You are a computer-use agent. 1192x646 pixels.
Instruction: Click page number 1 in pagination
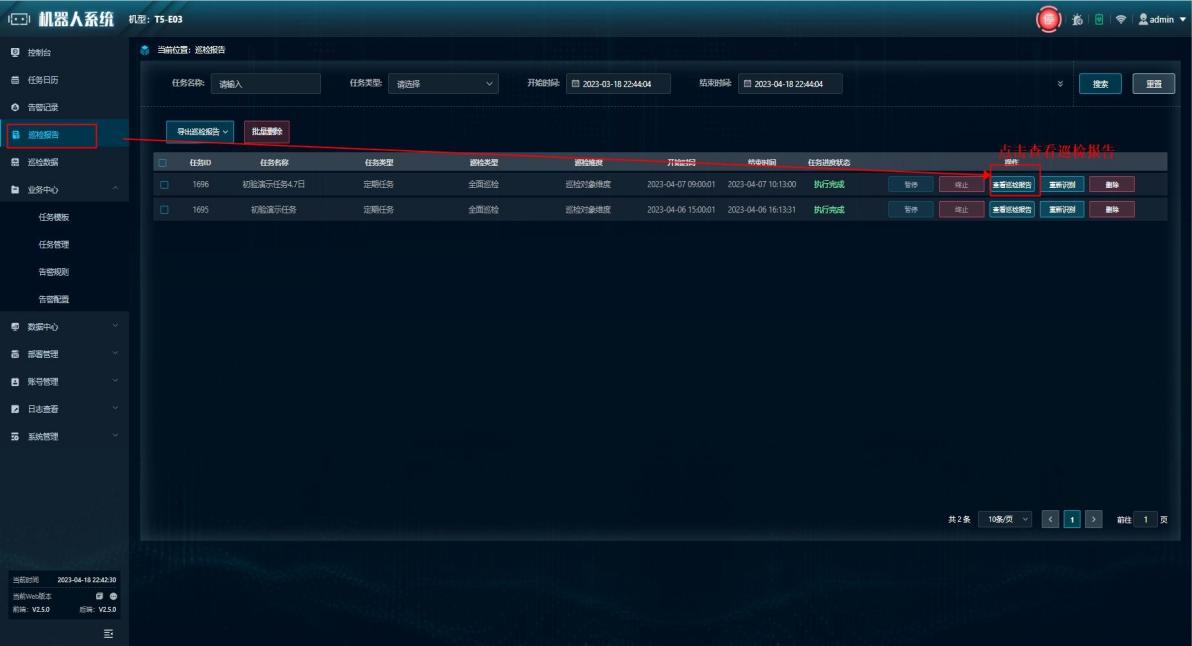point(1072,519)
